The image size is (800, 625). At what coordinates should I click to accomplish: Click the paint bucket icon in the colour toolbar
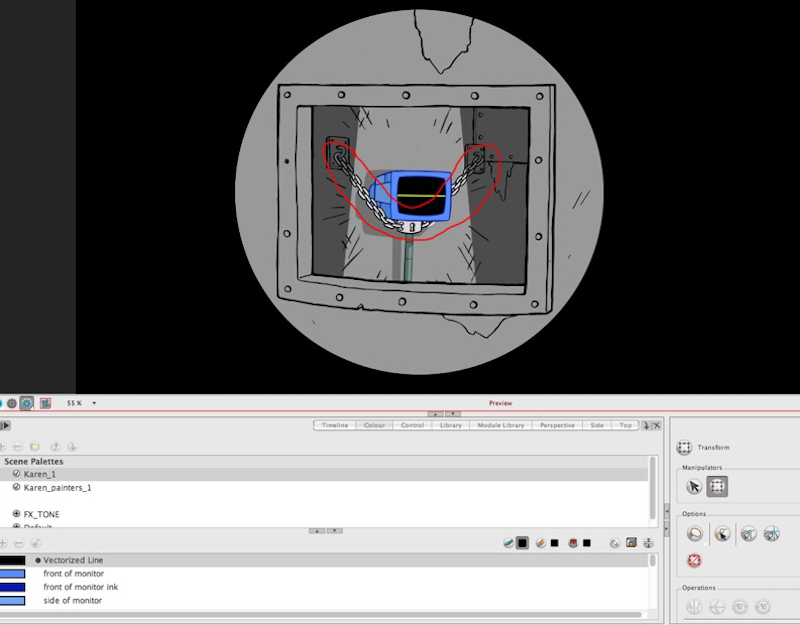573,543
